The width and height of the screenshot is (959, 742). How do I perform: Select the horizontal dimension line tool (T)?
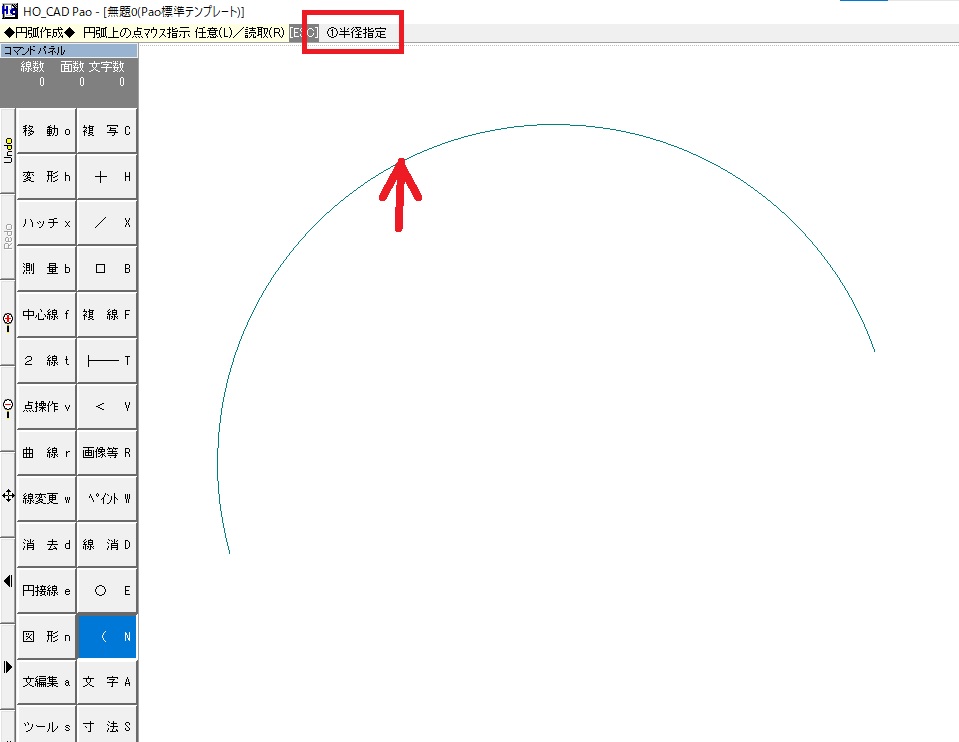pyautogui.click(x=107, y=361)
